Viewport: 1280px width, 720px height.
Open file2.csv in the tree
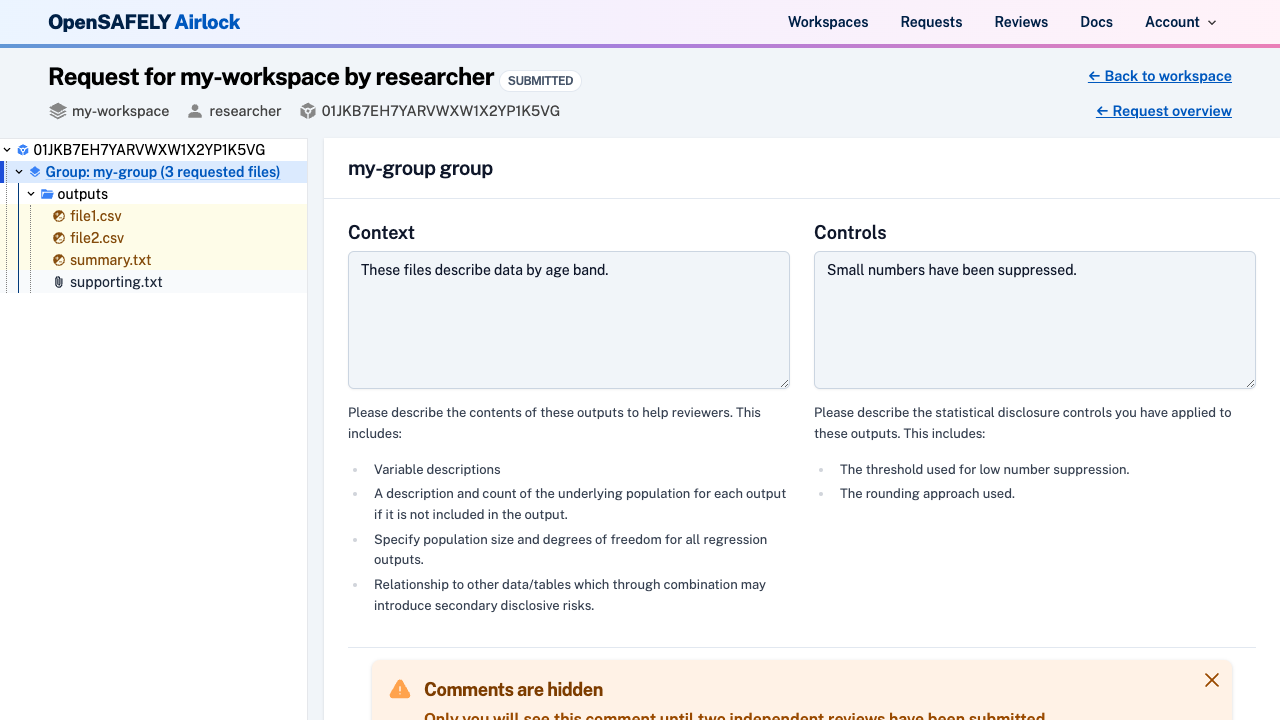[97, 238]
